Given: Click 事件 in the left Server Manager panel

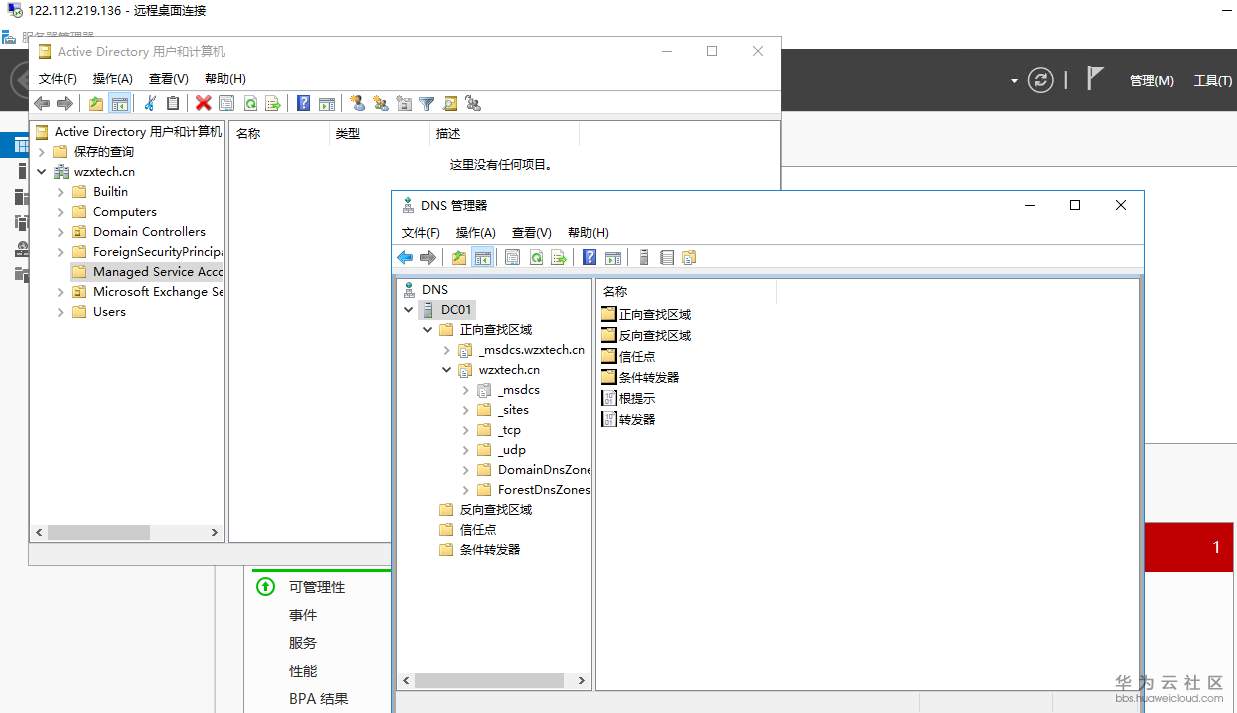Looking at the screenshot, I should coord(302,615).
